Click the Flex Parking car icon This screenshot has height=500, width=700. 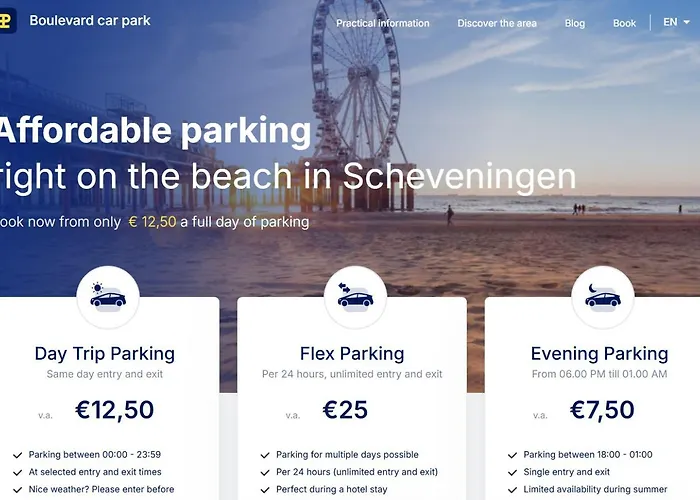355,297
